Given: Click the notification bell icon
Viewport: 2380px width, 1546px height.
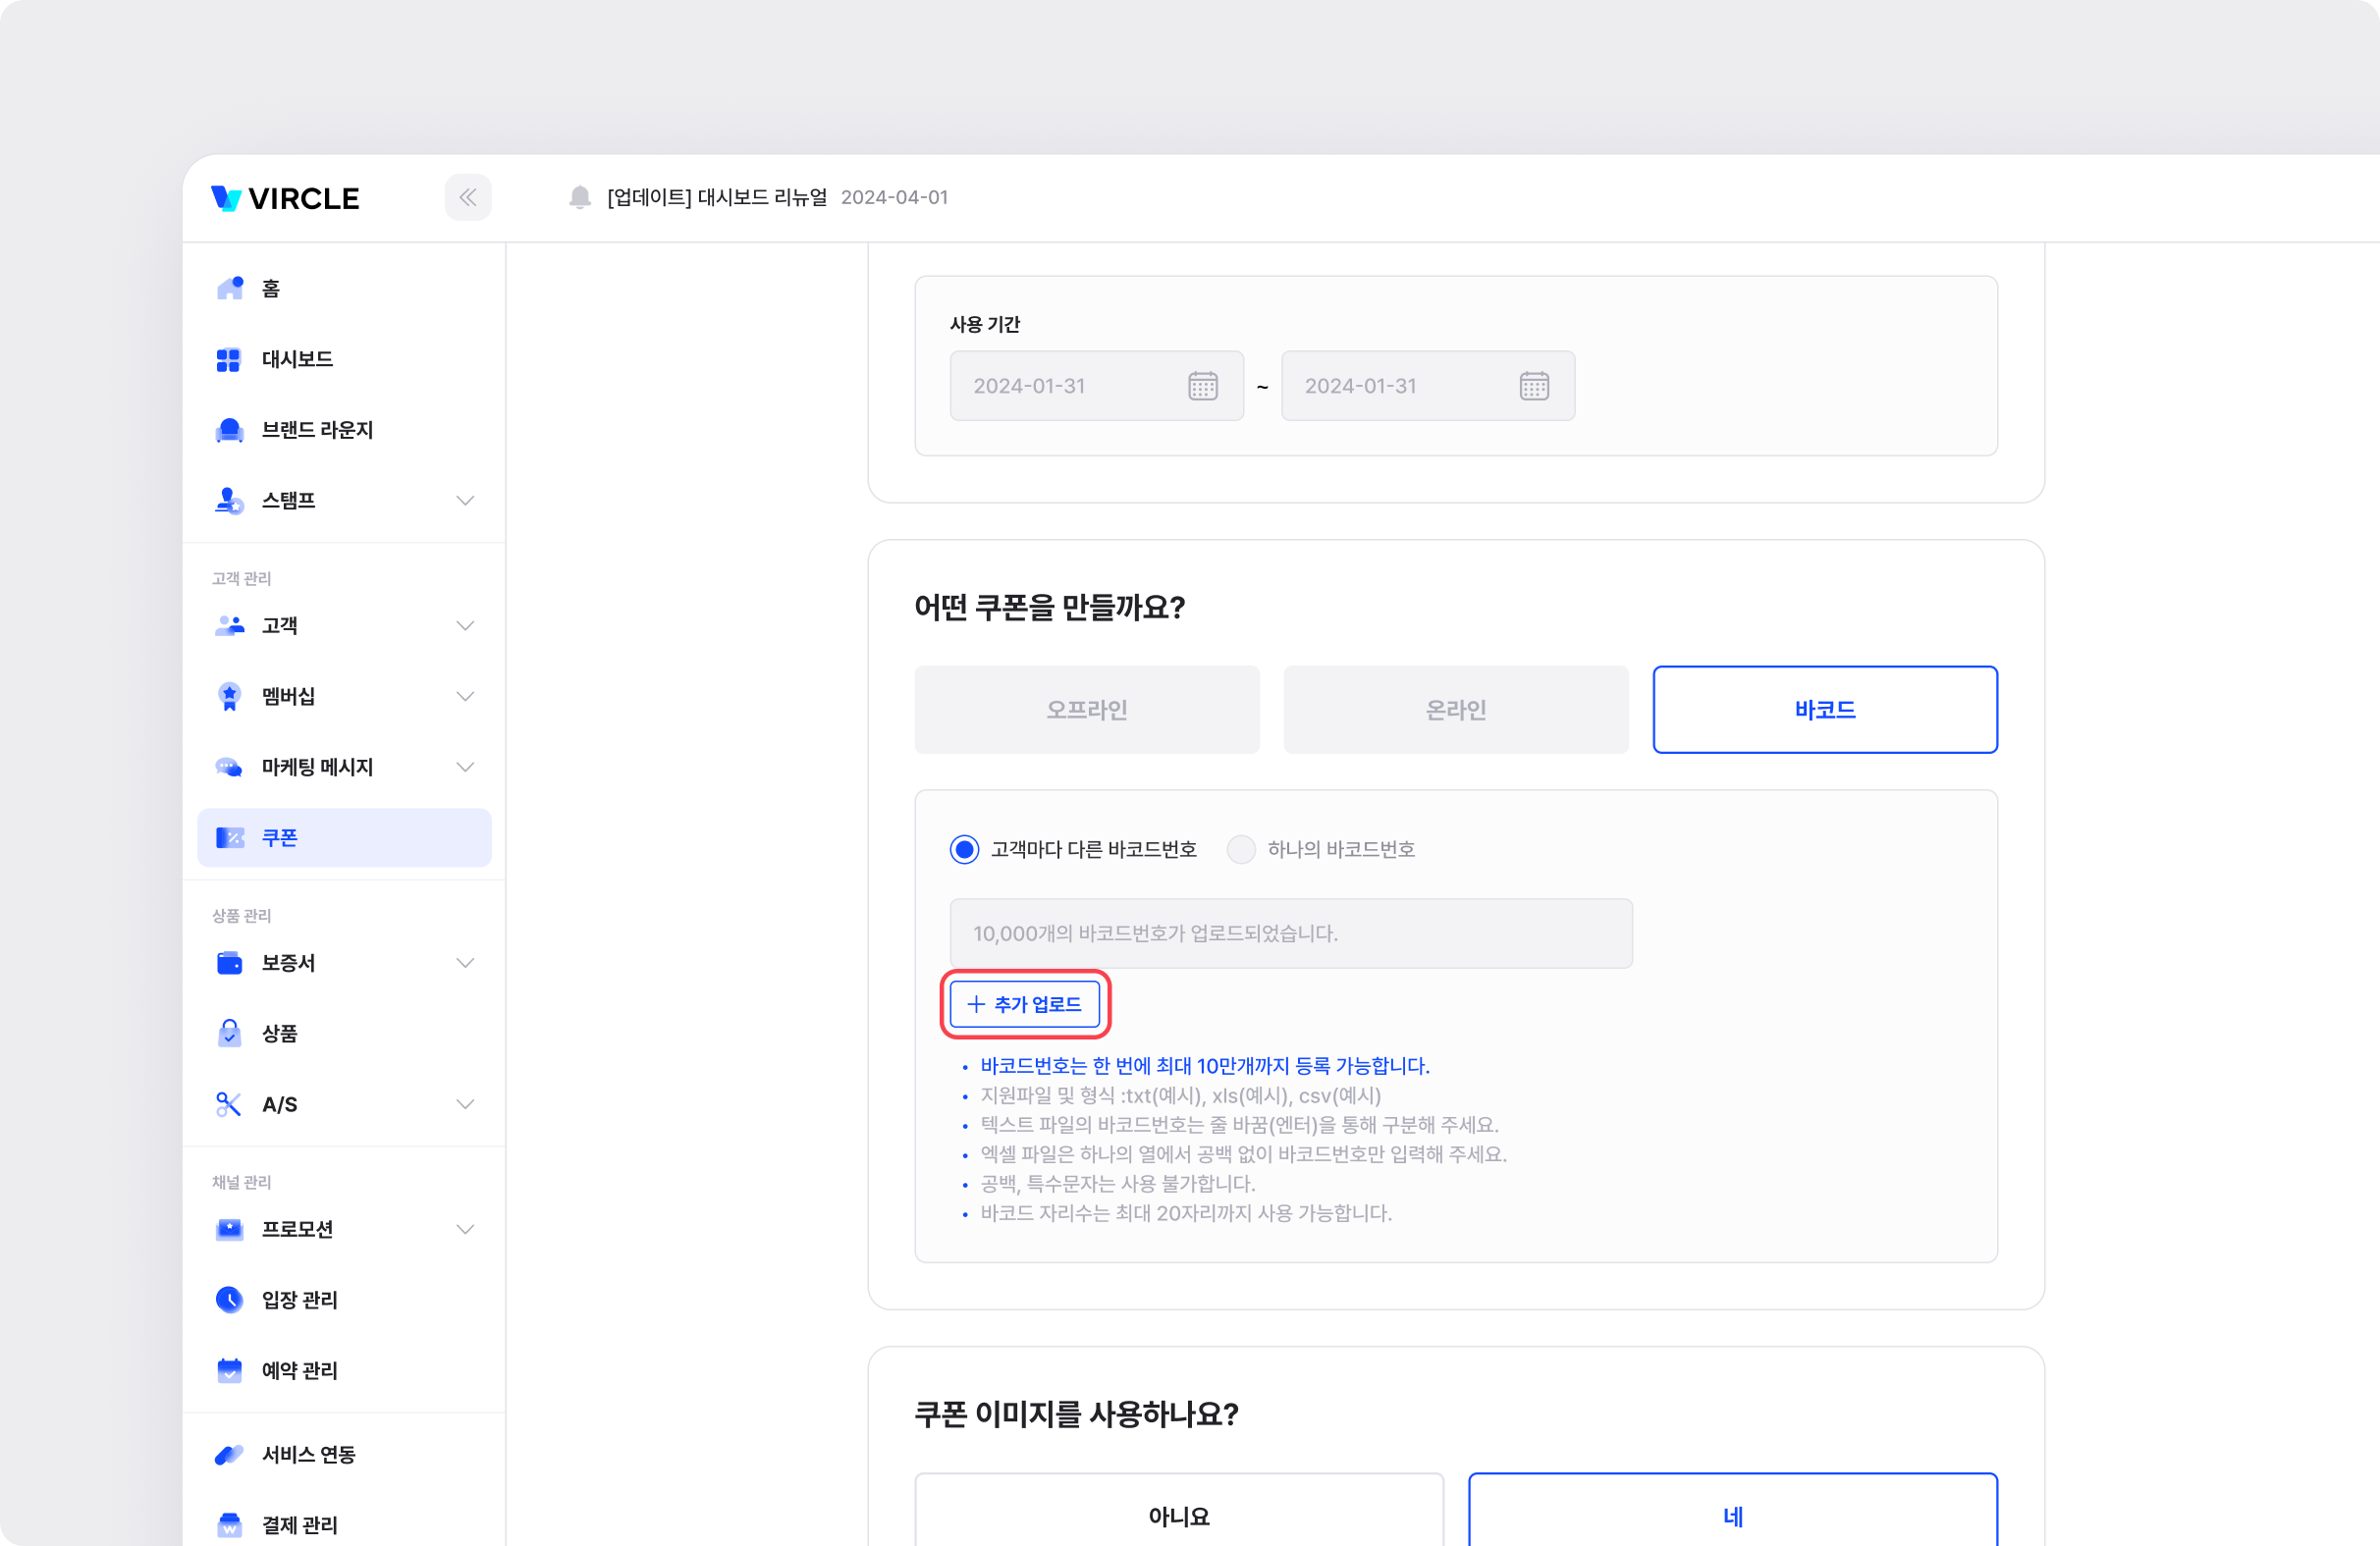Looking at the screenshot, I should [580, 197].
